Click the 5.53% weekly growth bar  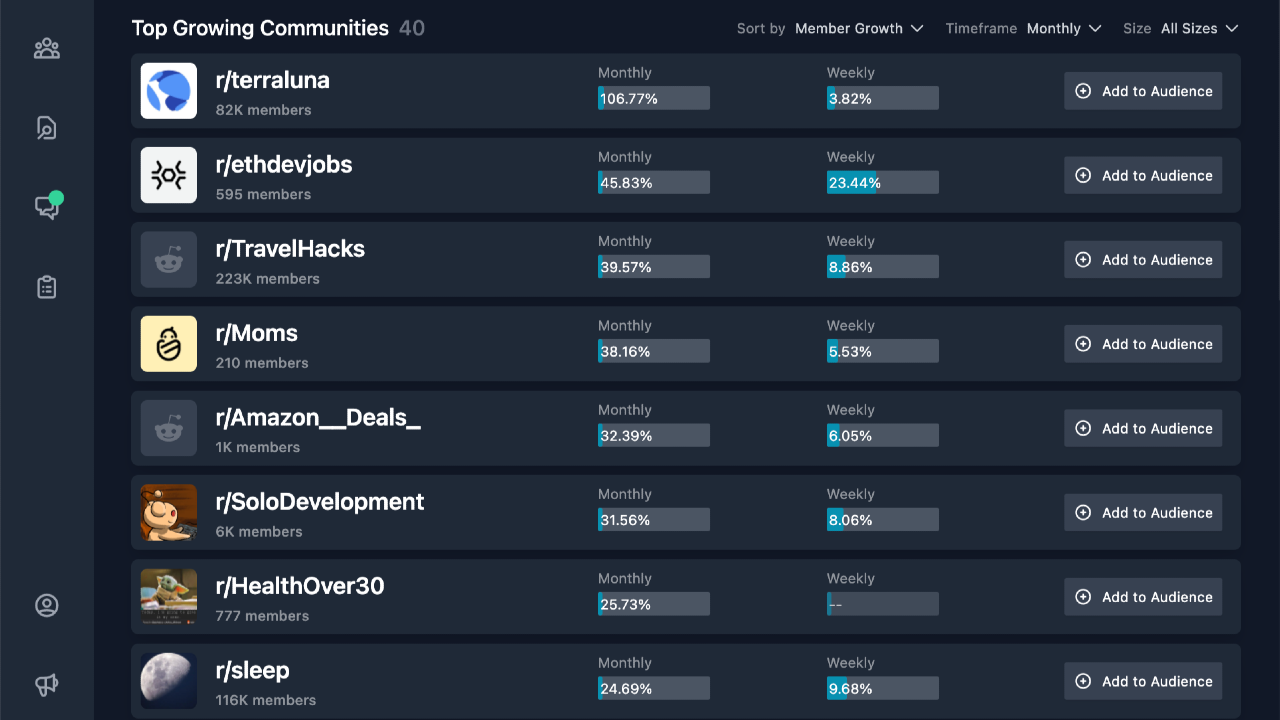tap(883, 351)
